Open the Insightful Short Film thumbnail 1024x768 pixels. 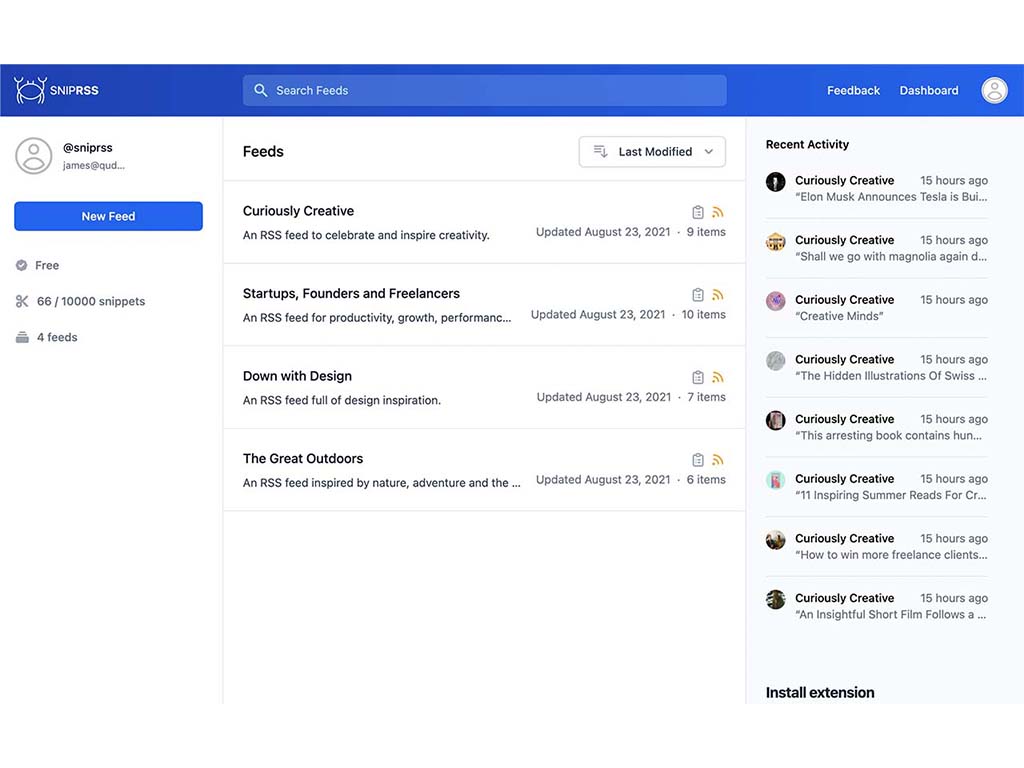click(x=775, y=599)
